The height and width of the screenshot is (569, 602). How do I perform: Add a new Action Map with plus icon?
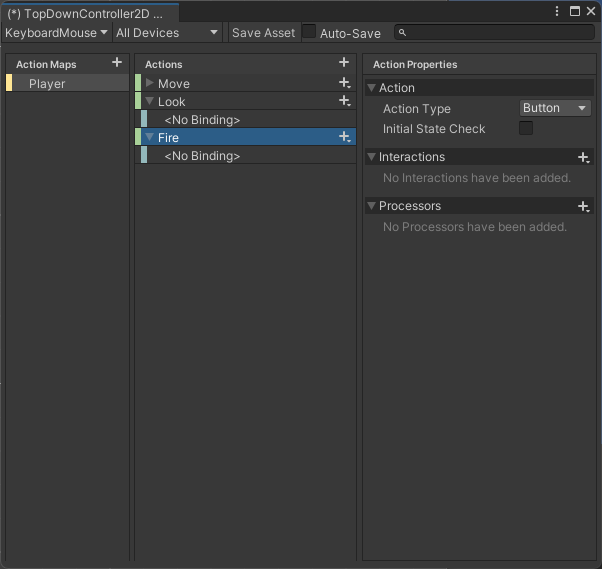pyautogui.click(x=117, y=62)
